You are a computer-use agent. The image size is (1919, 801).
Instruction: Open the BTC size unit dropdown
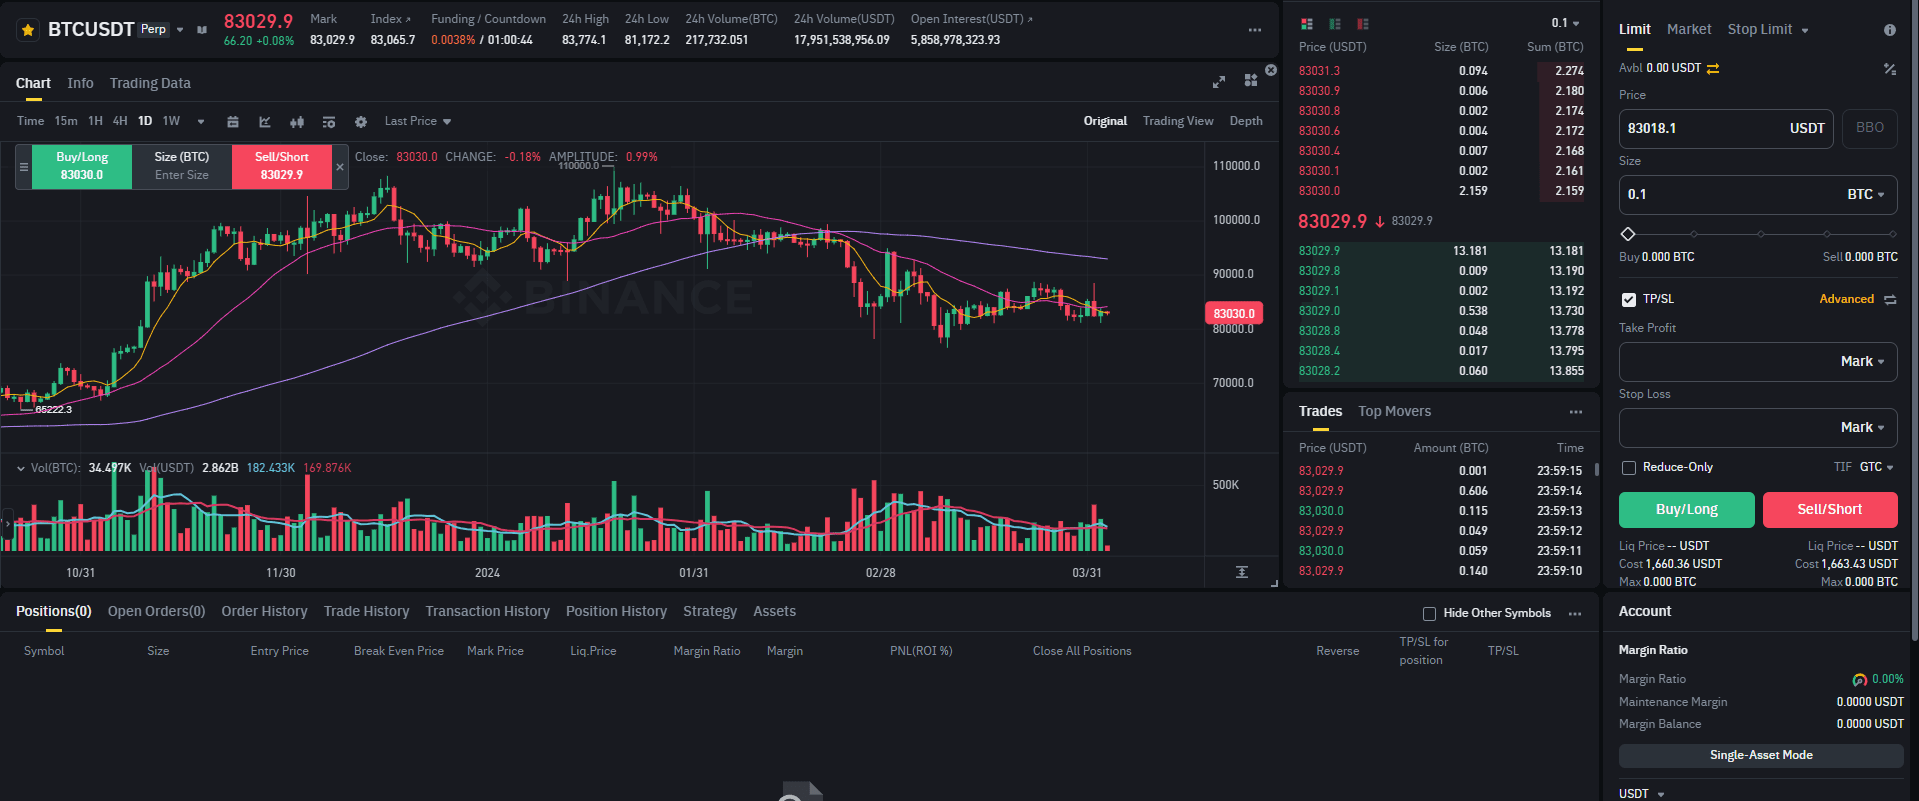pyautogui.click(x=1866, y=195)
